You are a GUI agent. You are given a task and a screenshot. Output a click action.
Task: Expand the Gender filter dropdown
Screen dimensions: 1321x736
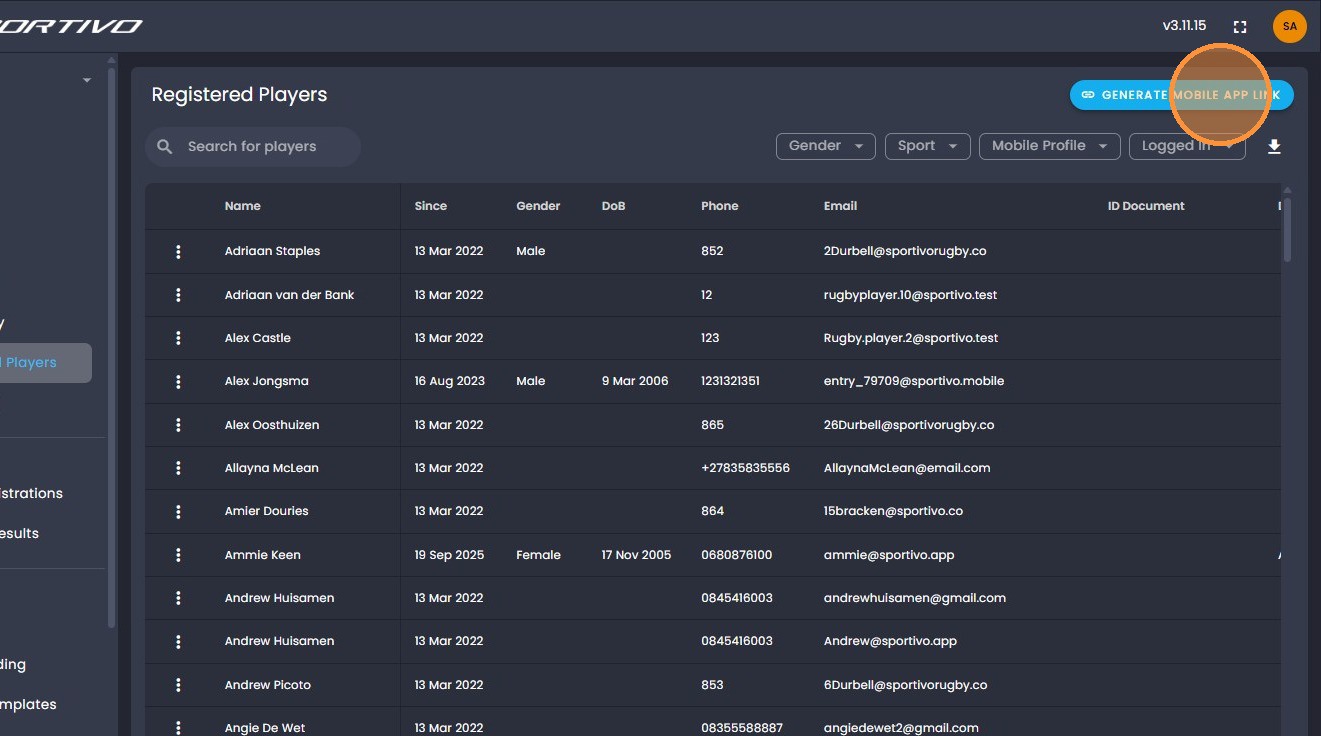point(825,146)
